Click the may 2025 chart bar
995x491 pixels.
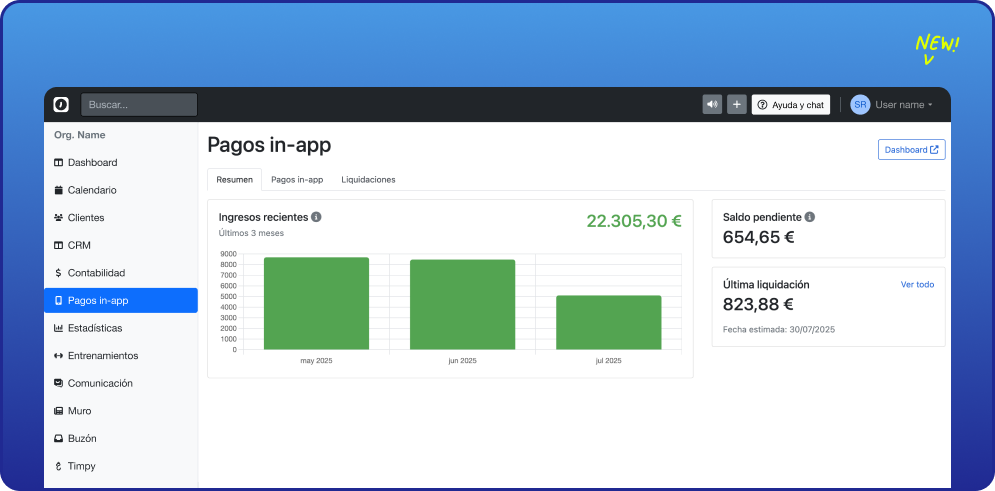click(x=316, y=303)
